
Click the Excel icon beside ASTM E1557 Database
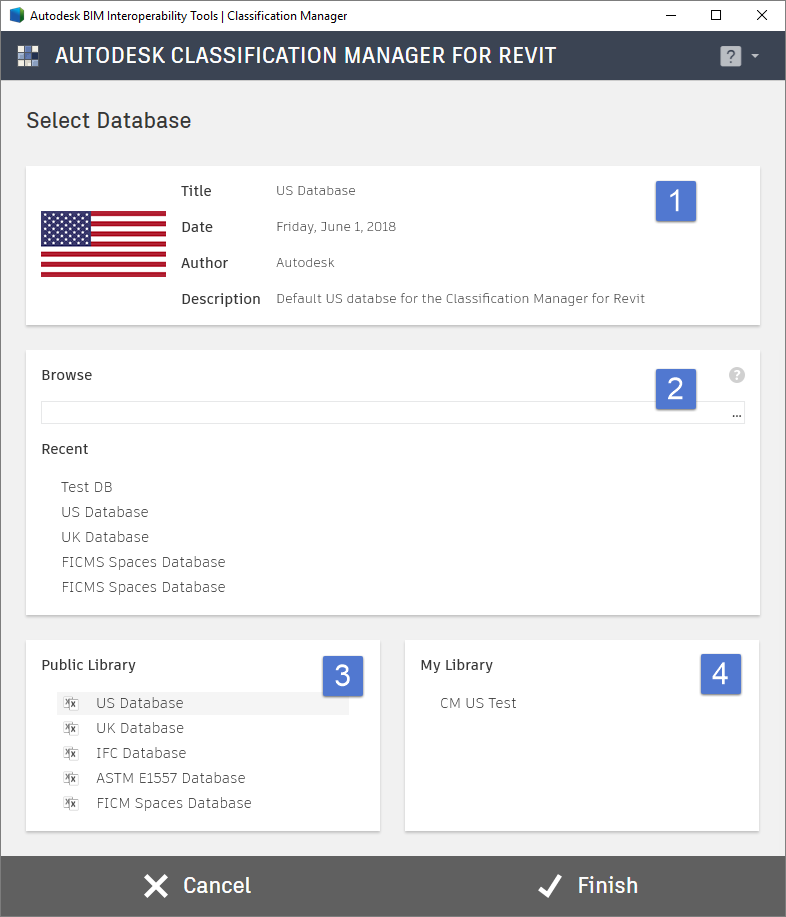point(71,778)
